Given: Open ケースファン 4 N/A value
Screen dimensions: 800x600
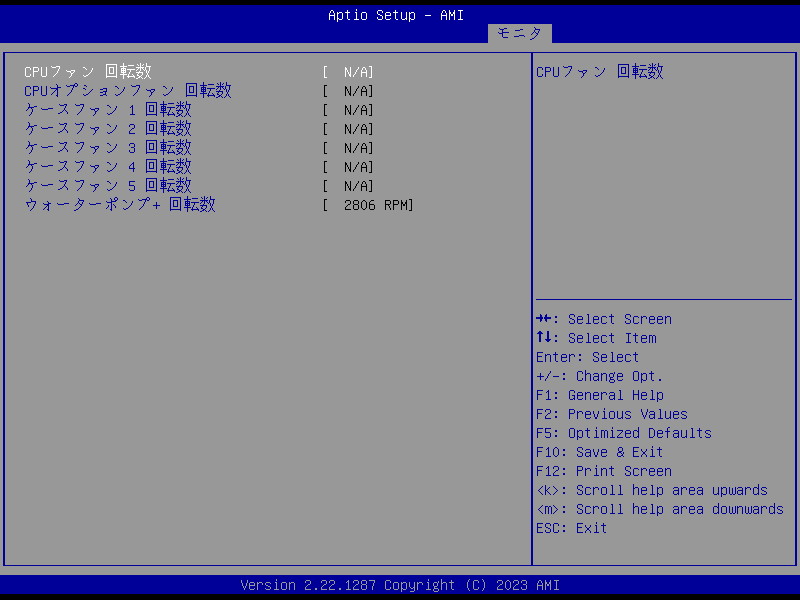Looking at the screenshot, I should tap(348, 167).
